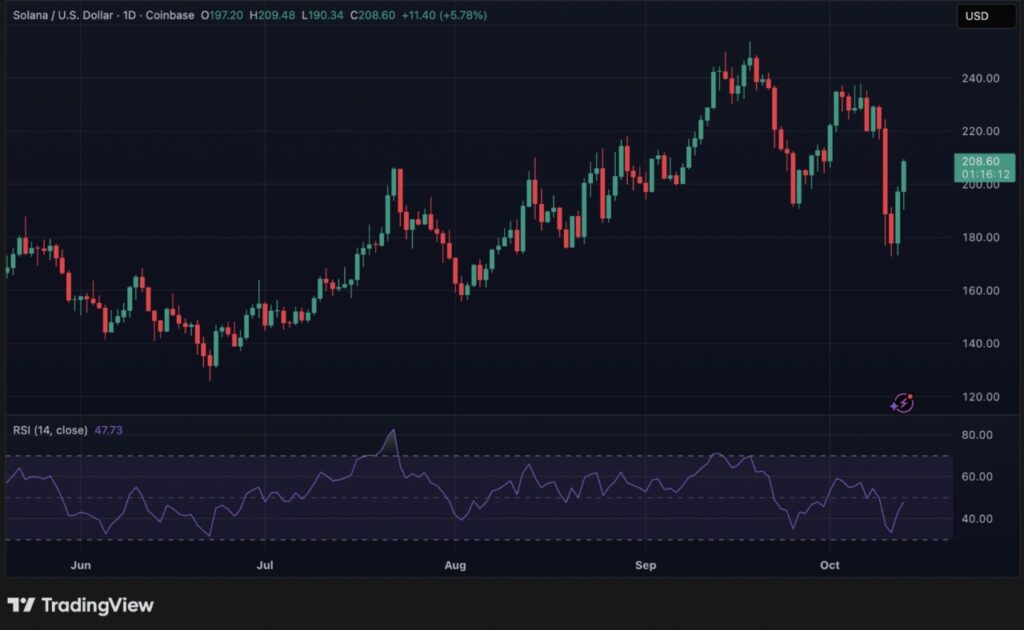Image resolution: width=1024 pixels, height=630 pixels.
Task: Click the current price label 208.60
Action: click(985, 161)
